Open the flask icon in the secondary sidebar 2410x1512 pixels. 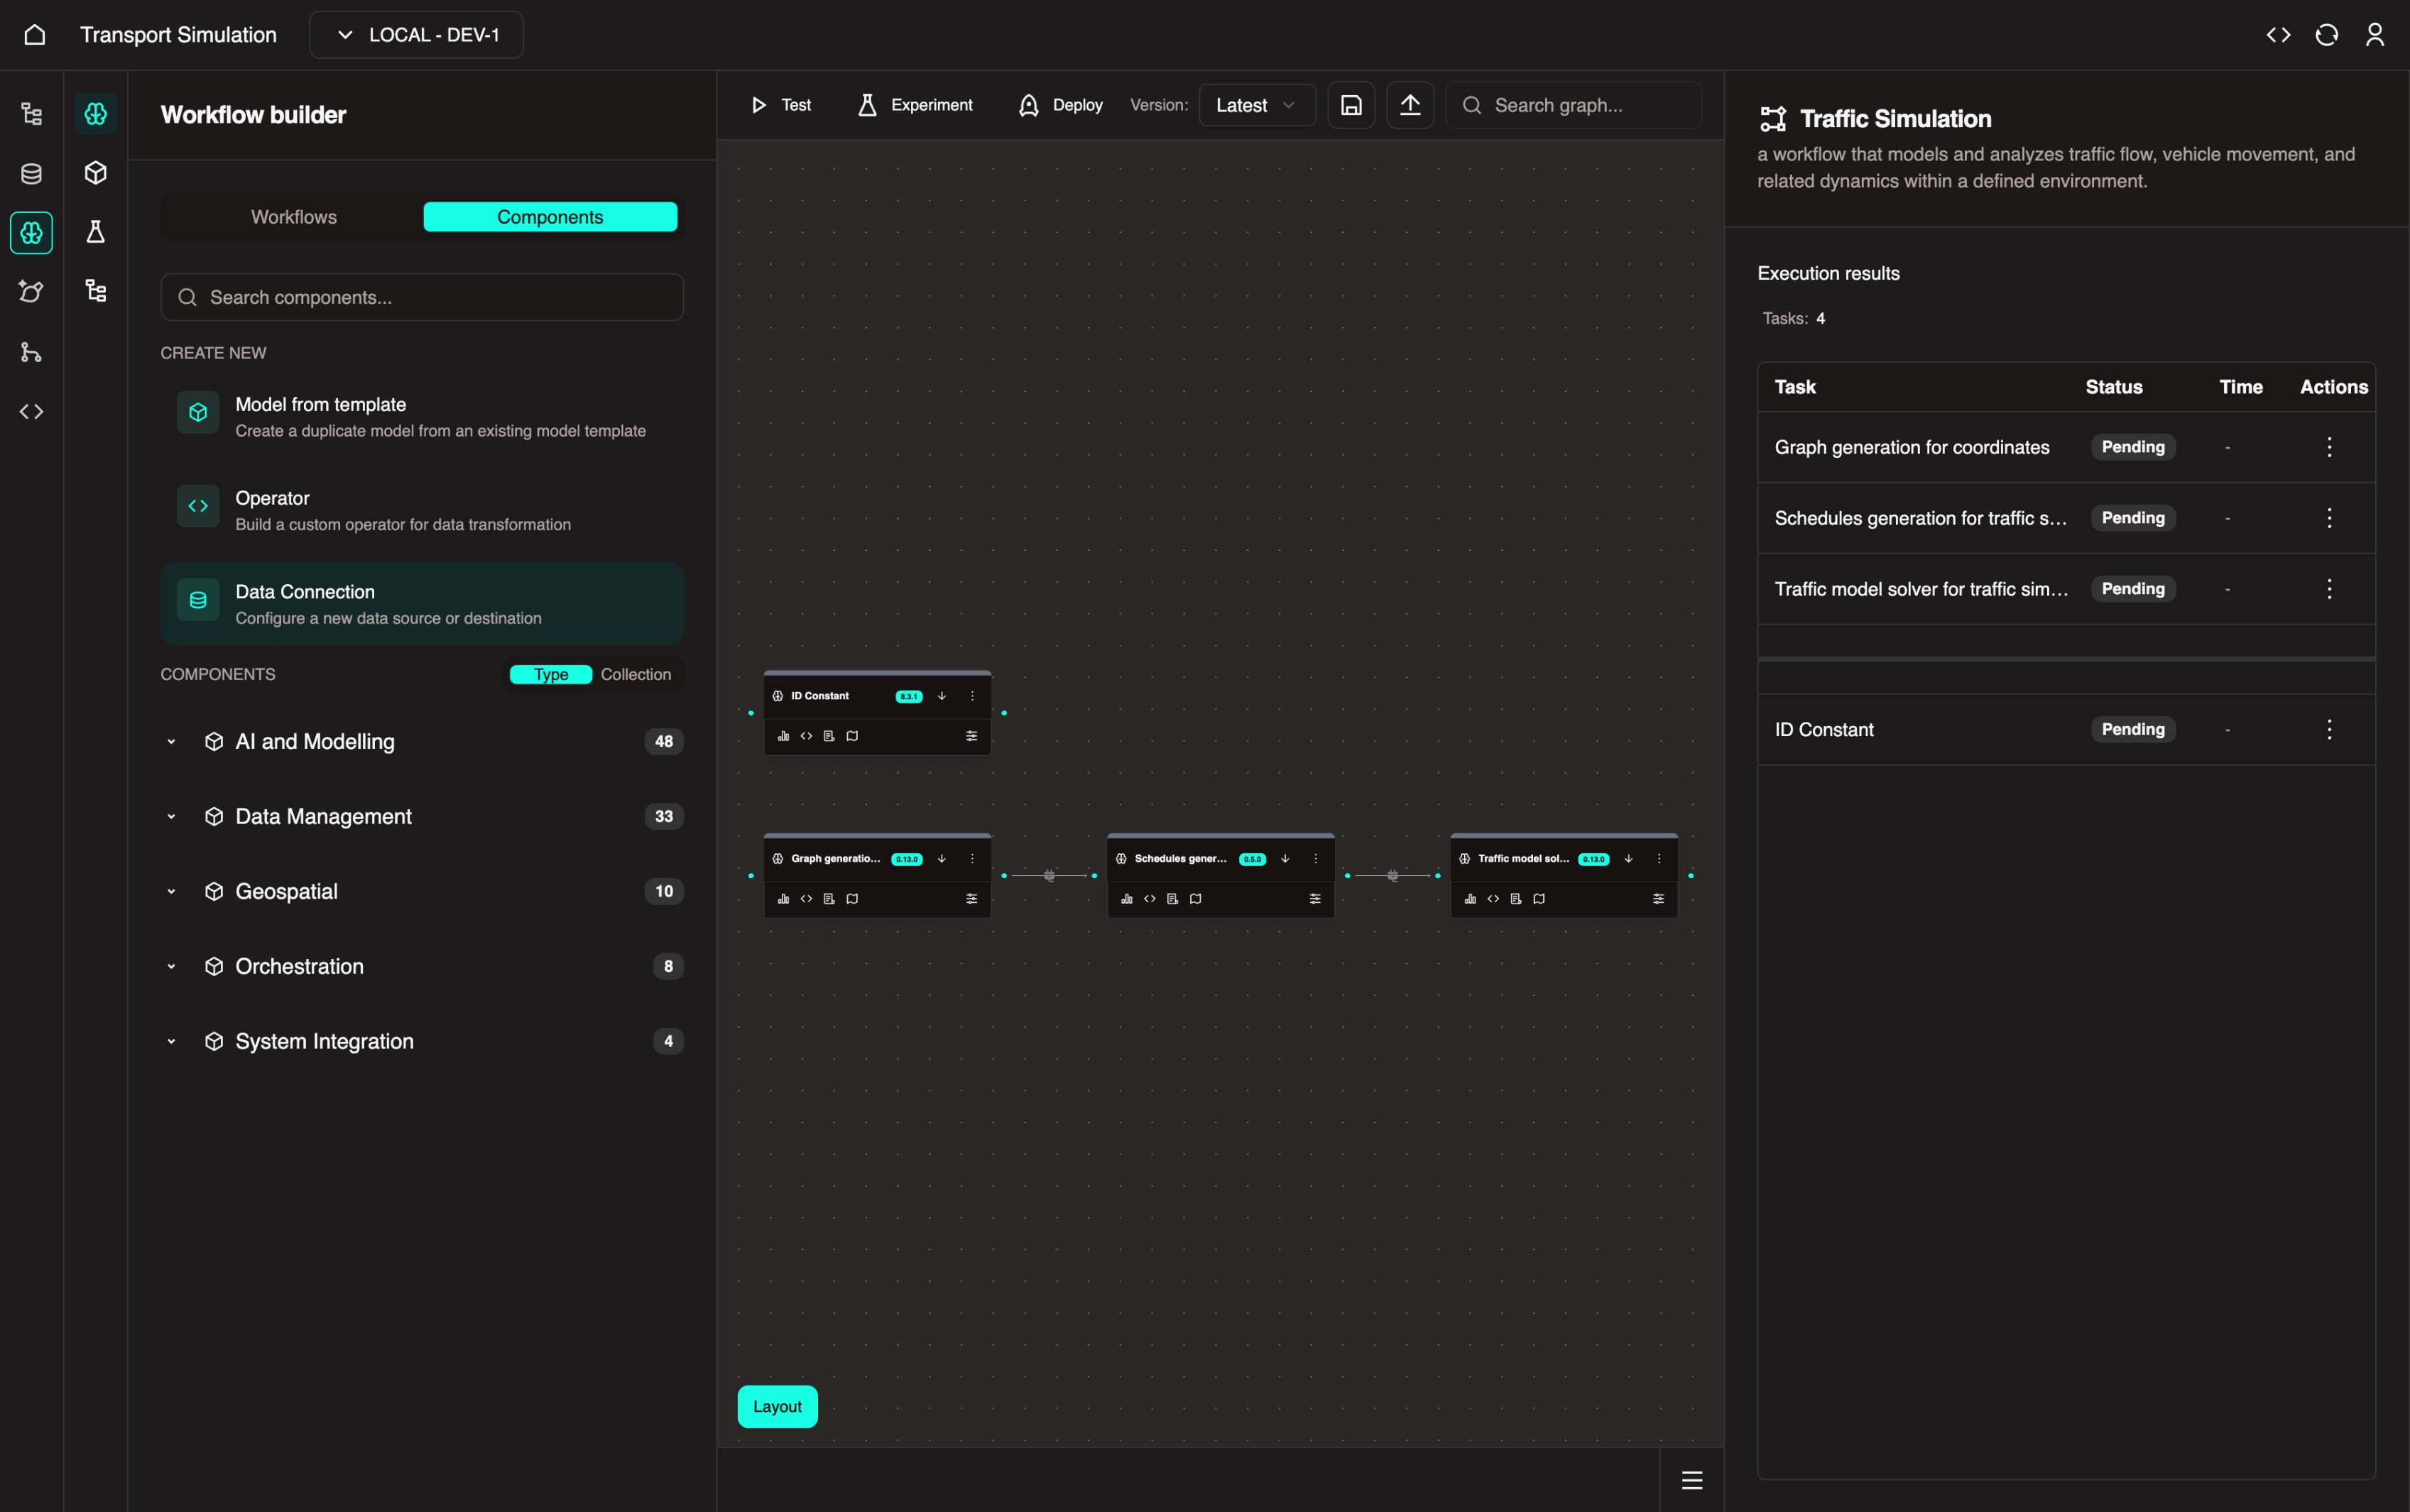point(95,232)
